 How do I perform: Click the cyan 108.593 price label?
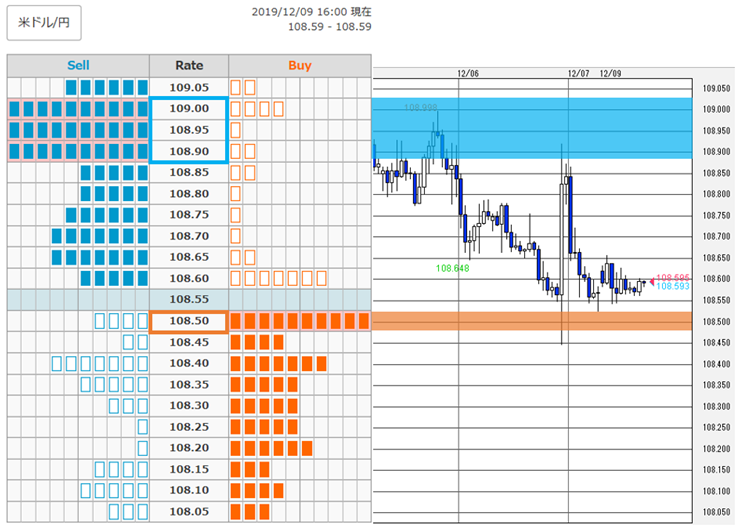click(673, 286)
